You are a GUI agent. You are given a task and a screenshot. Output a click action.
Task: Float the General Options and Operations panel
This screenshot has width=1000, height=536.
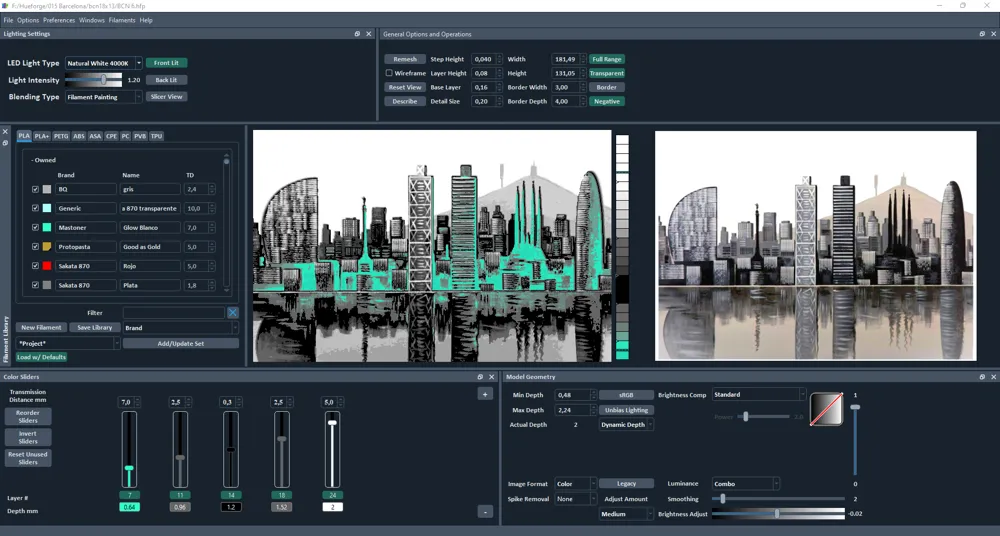coord(982,34)
